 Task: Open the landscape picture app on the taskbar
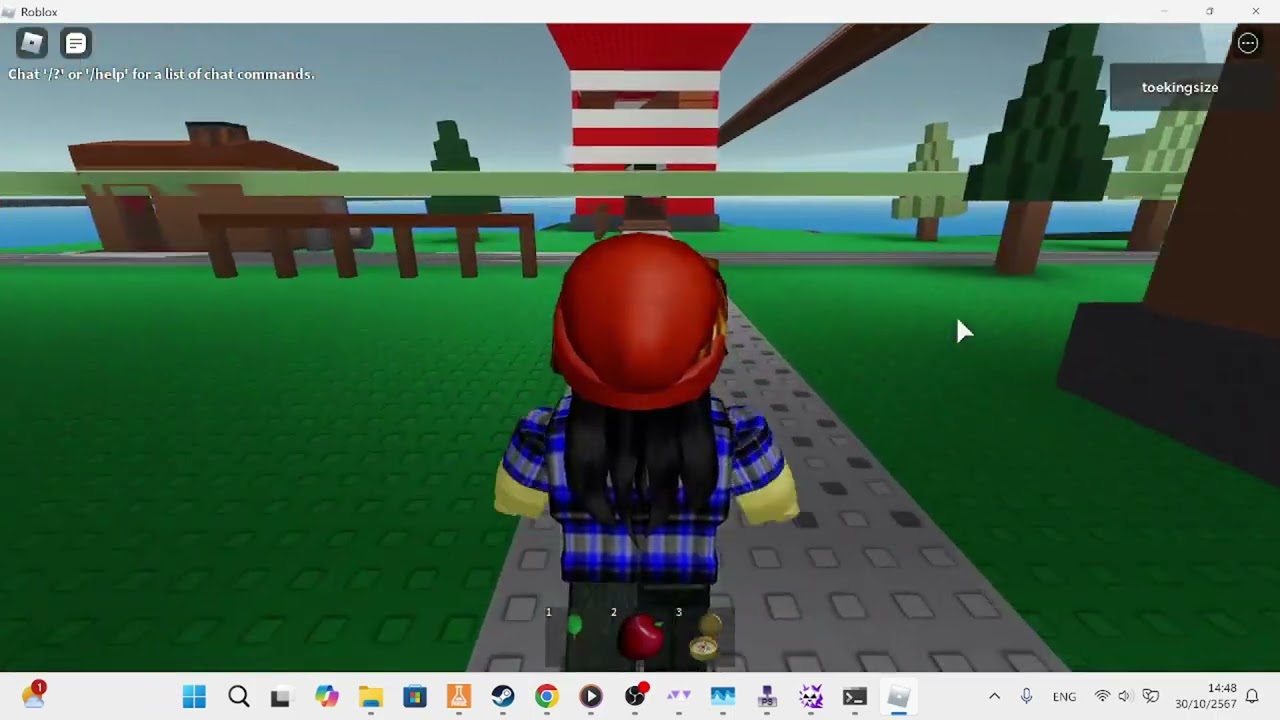tap(722, 697)
